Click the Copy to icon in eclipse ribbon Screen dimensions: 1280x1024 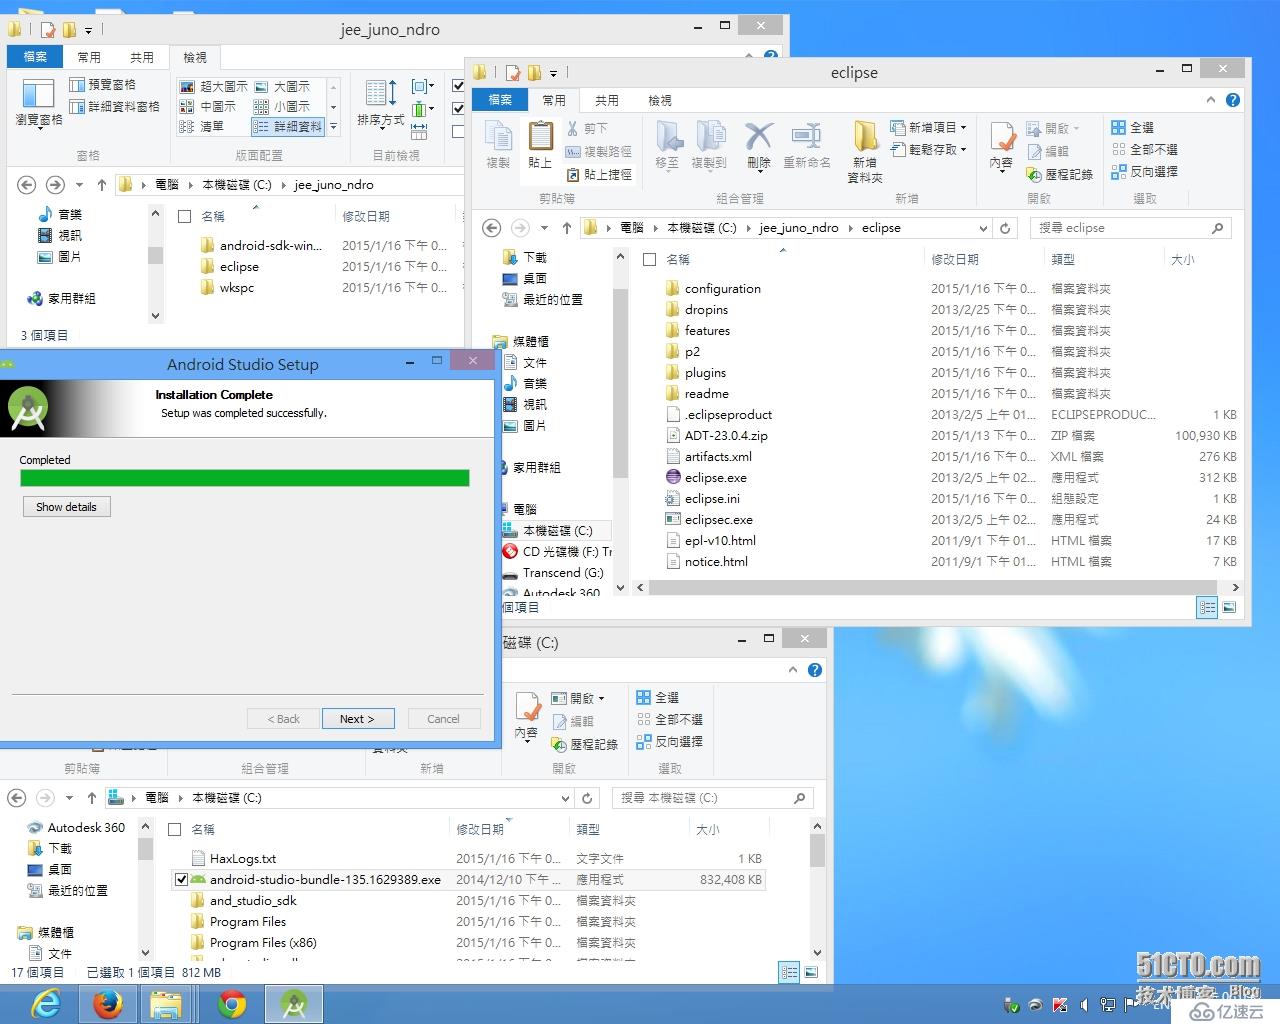pyautogui.click(x=709, y=137)
